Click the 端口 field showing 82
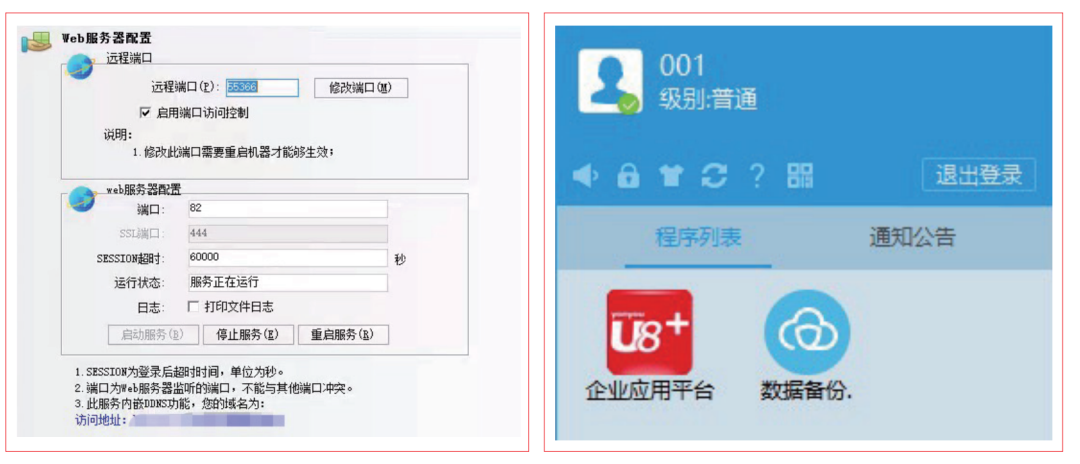The width and height of the screenshot is (1080, 464). [x=288, y=209]
